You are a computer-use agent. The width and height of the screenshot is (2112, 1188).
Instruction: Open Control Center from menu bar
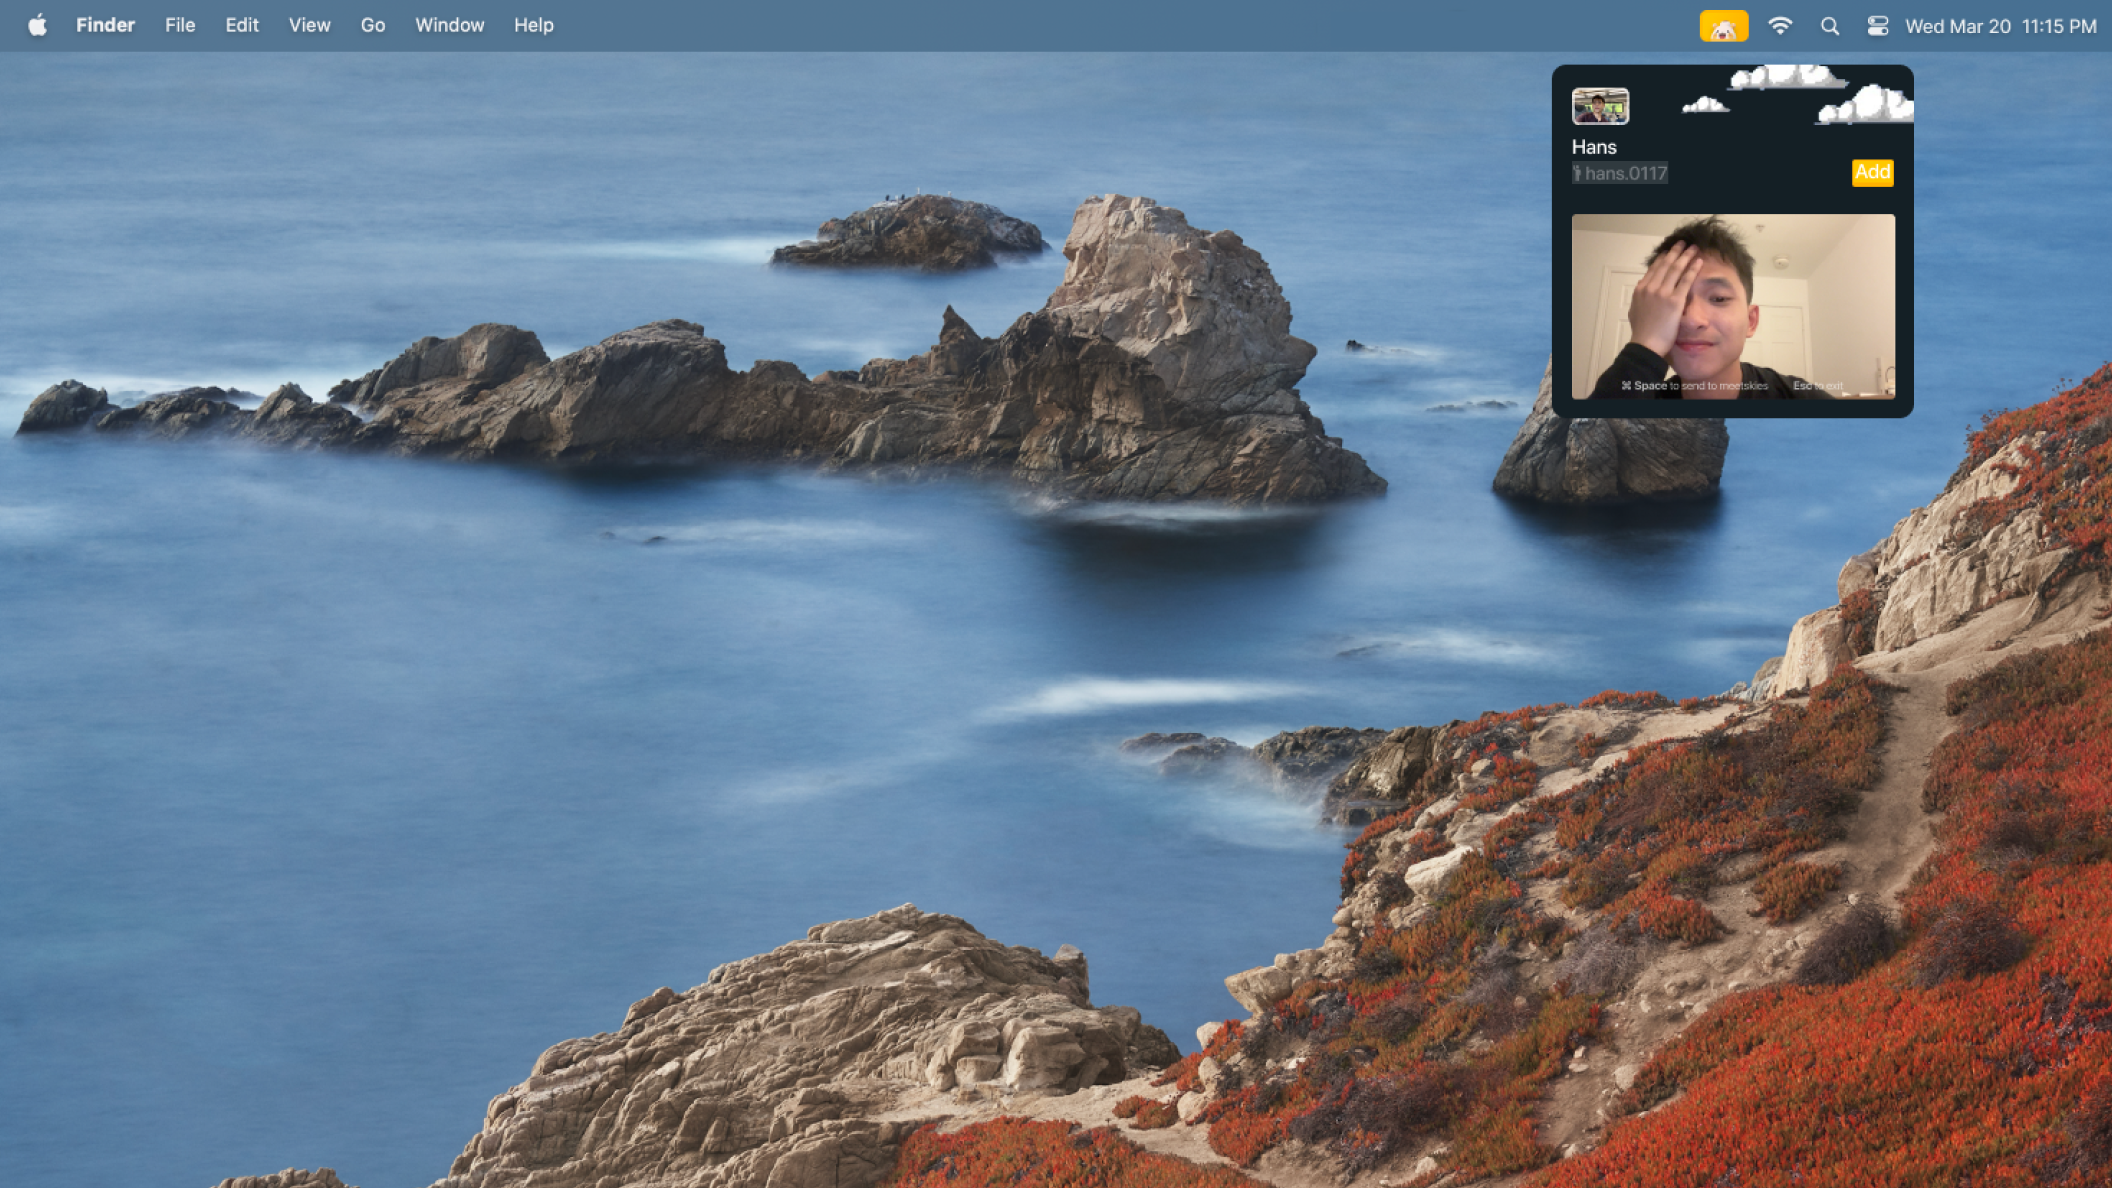[1877, 26]
